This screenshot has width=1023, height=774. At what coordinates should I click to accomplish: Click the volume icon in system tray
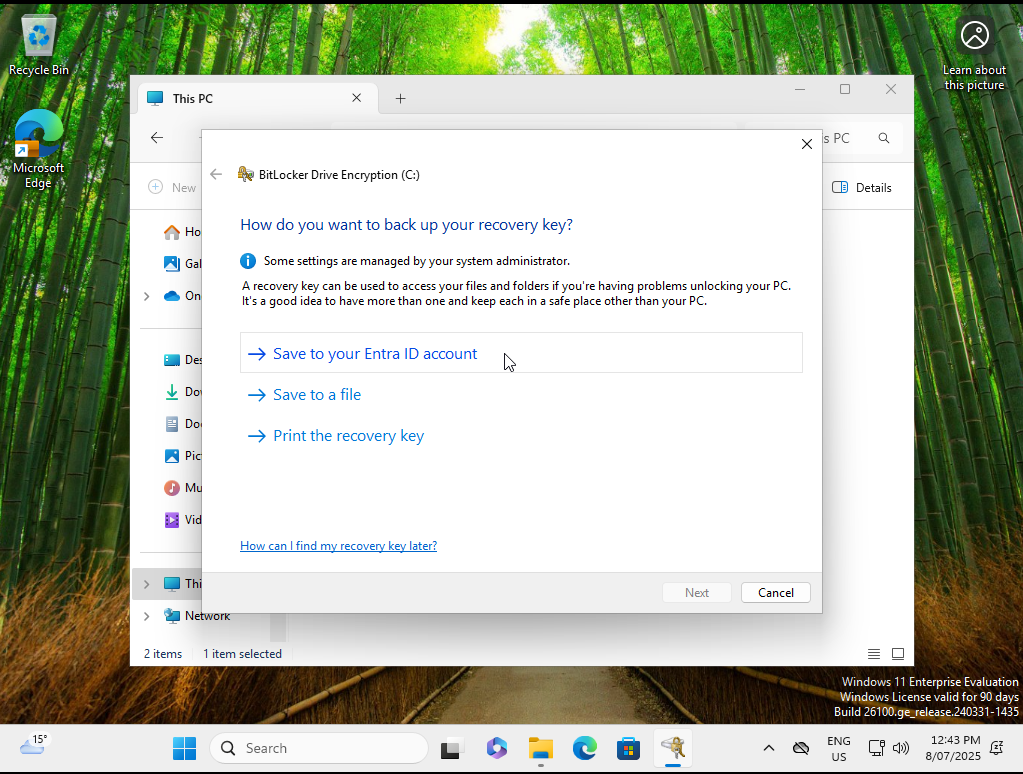tap(901, 748)
